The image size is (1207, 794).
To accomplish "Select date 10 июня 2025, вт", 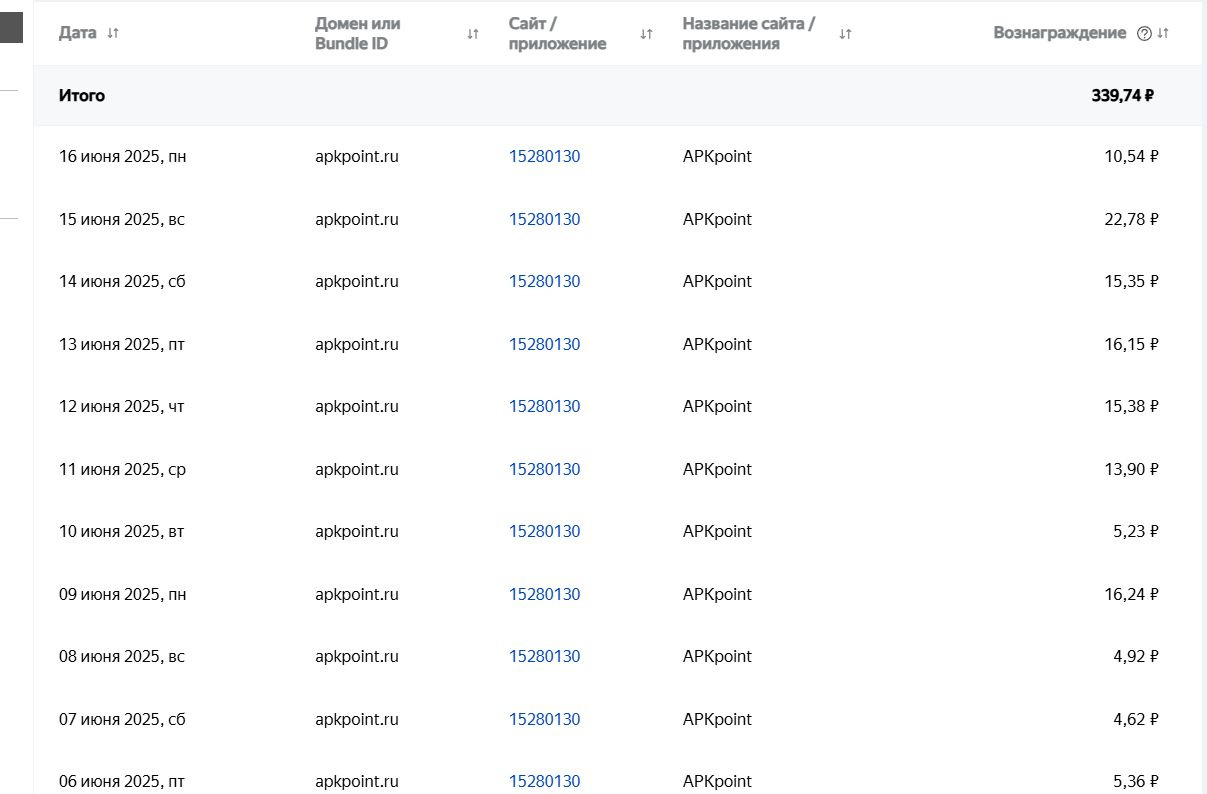I will [122, 532].
